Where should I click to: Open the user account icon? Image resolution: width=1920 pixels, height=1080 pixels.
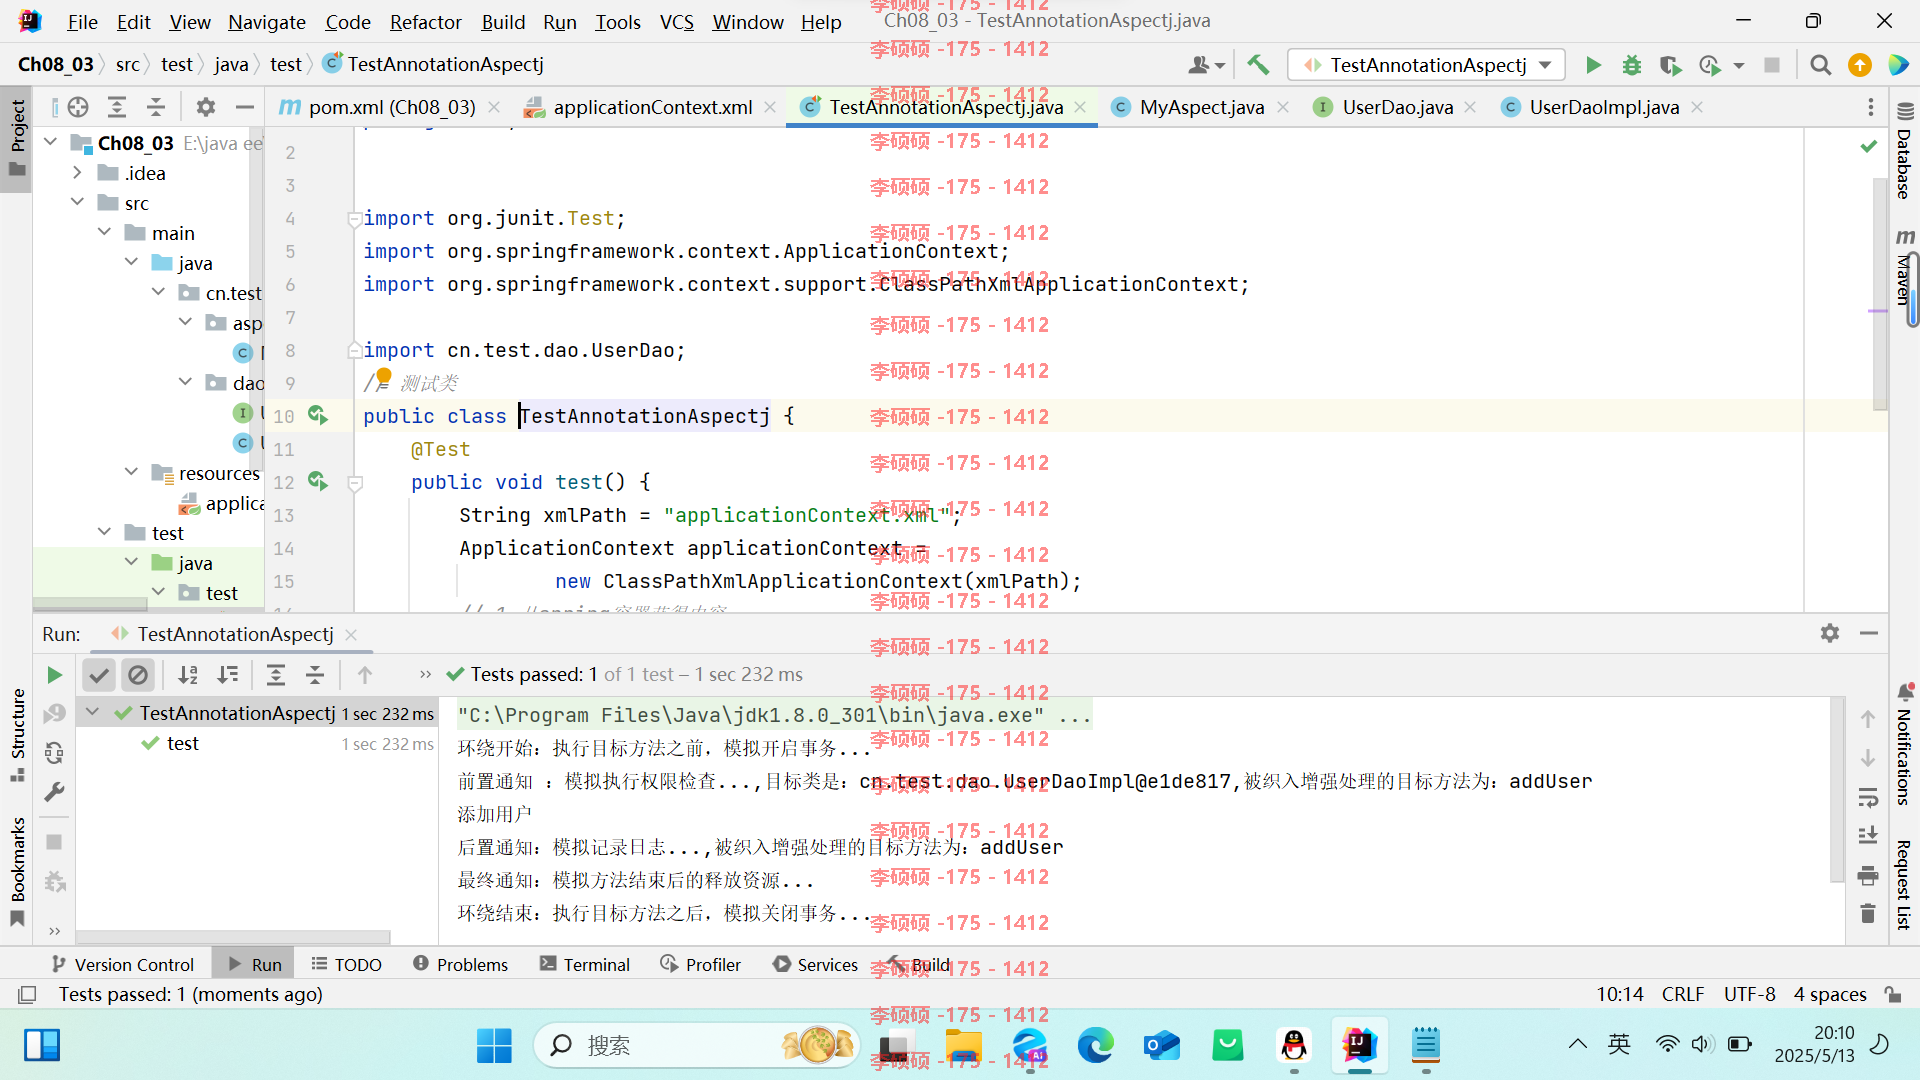click(x=1205, y=65)
